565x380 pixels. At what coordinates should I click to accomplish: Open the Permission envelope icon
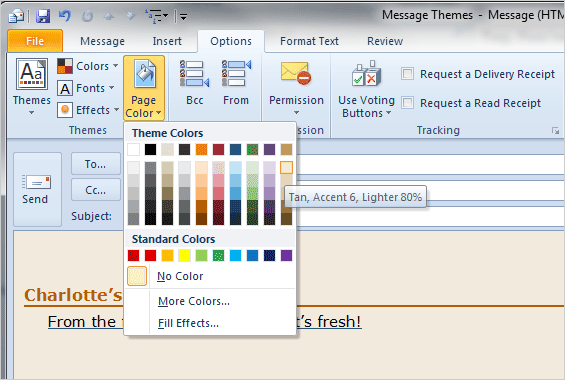click(x=296, y=73)
